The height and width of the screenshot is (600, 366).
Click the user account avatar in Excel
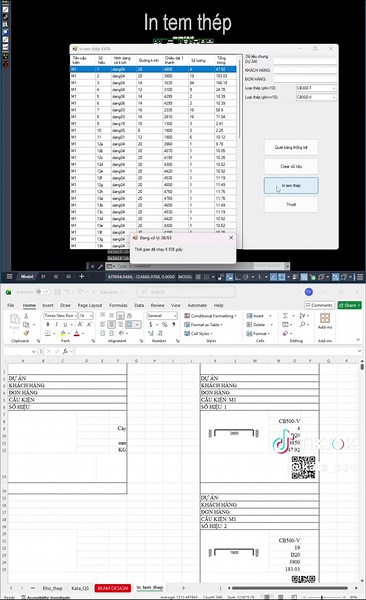(309, 292)
